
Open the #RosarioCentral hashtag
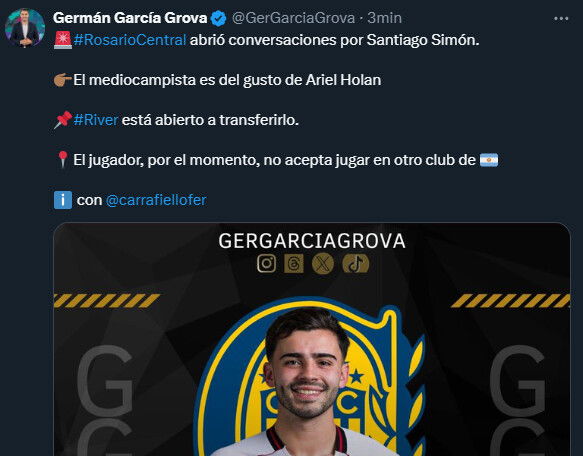point(130,40)
